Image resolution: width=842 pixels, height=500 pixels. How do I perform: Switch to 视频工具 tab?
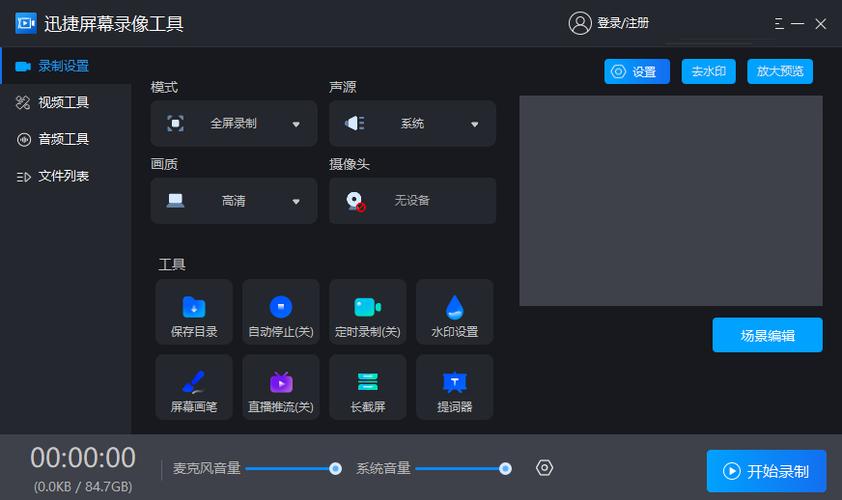[66, 103]
